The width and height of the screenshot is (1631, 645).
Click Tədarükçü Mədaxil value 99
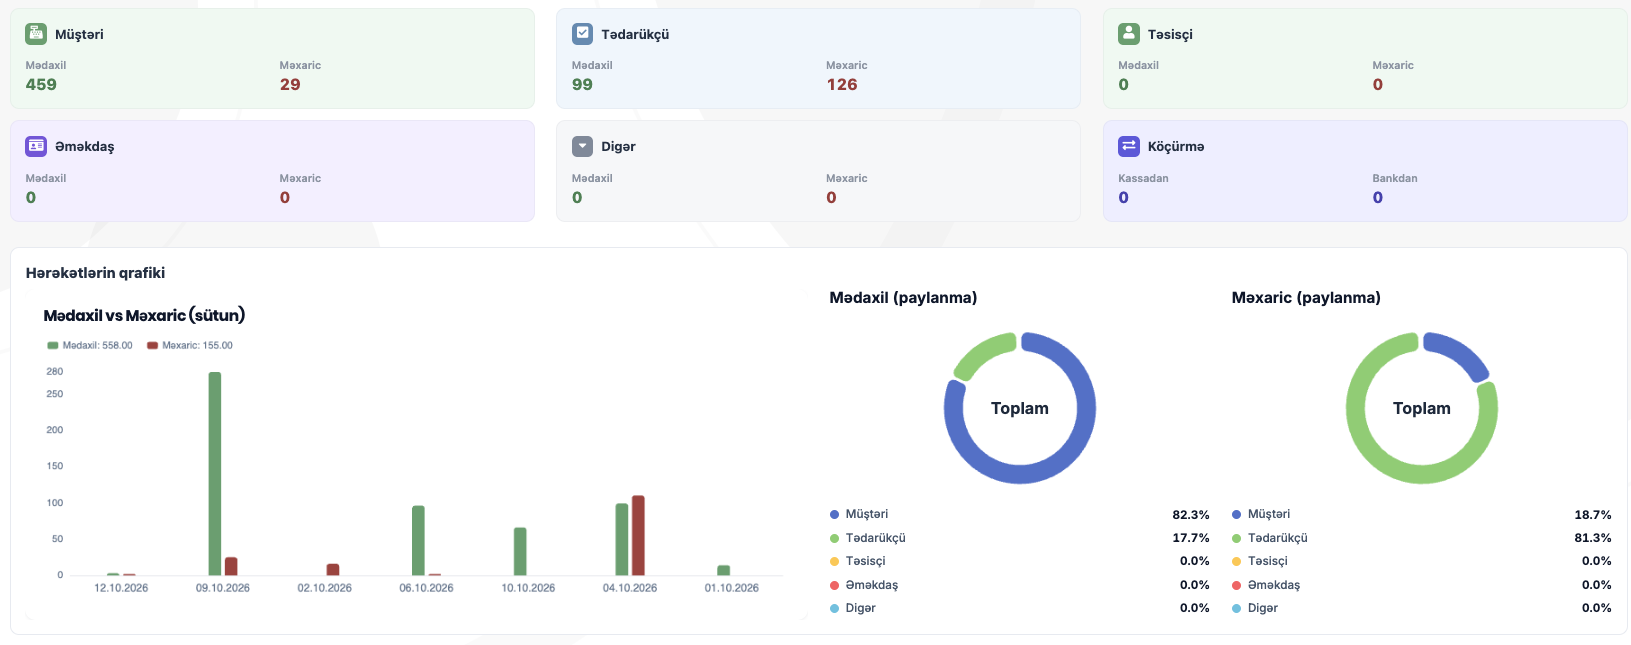582,85
